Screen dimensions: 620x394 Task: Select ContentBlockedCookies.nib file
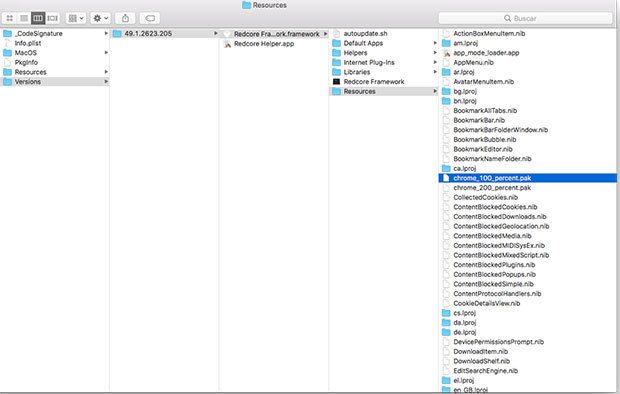click(x=528, y=207)
